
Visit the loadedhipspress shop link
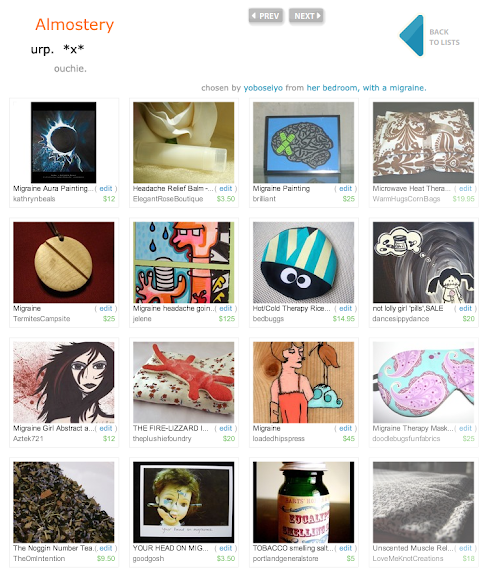tap(279, 439)
